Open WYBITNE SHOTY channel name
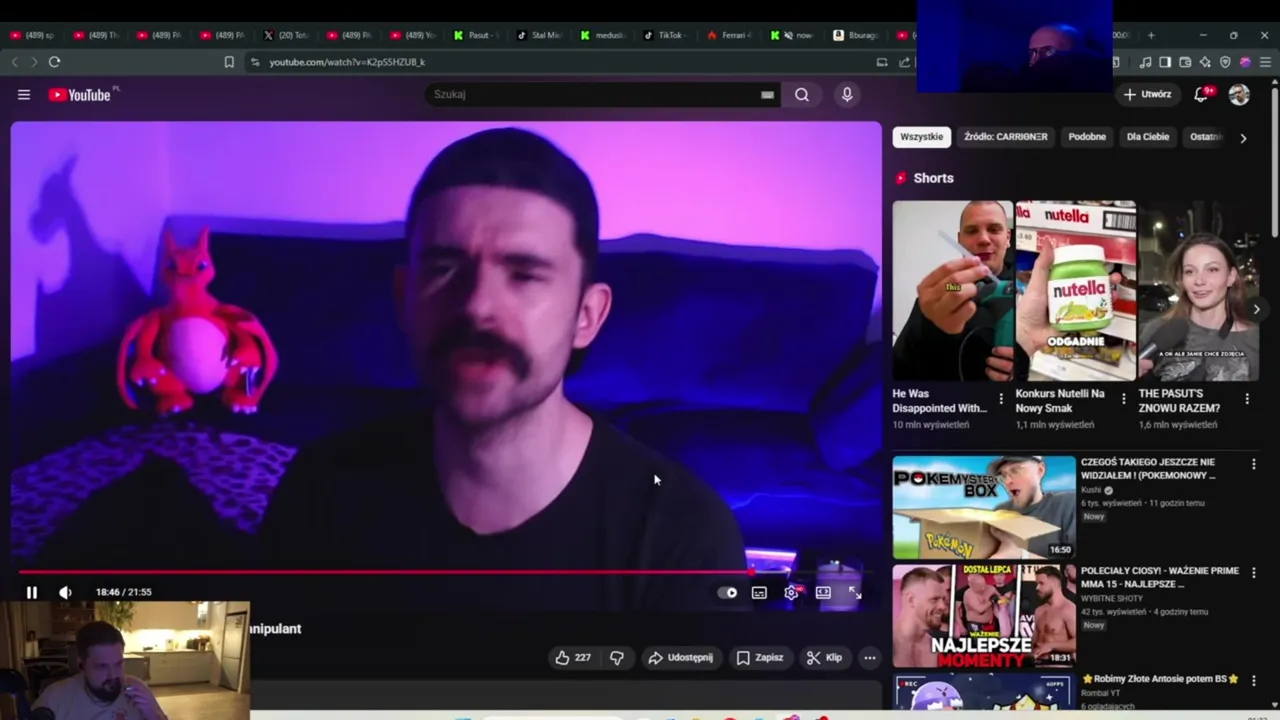 pos(1111,598)
